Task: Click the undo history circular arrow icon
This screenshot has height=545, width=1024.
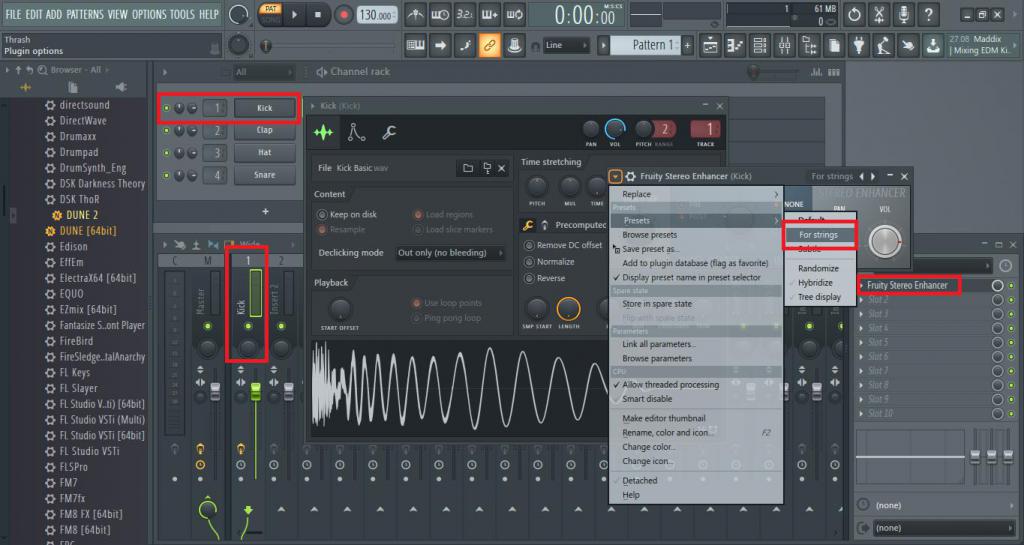Action: [854, 14]
